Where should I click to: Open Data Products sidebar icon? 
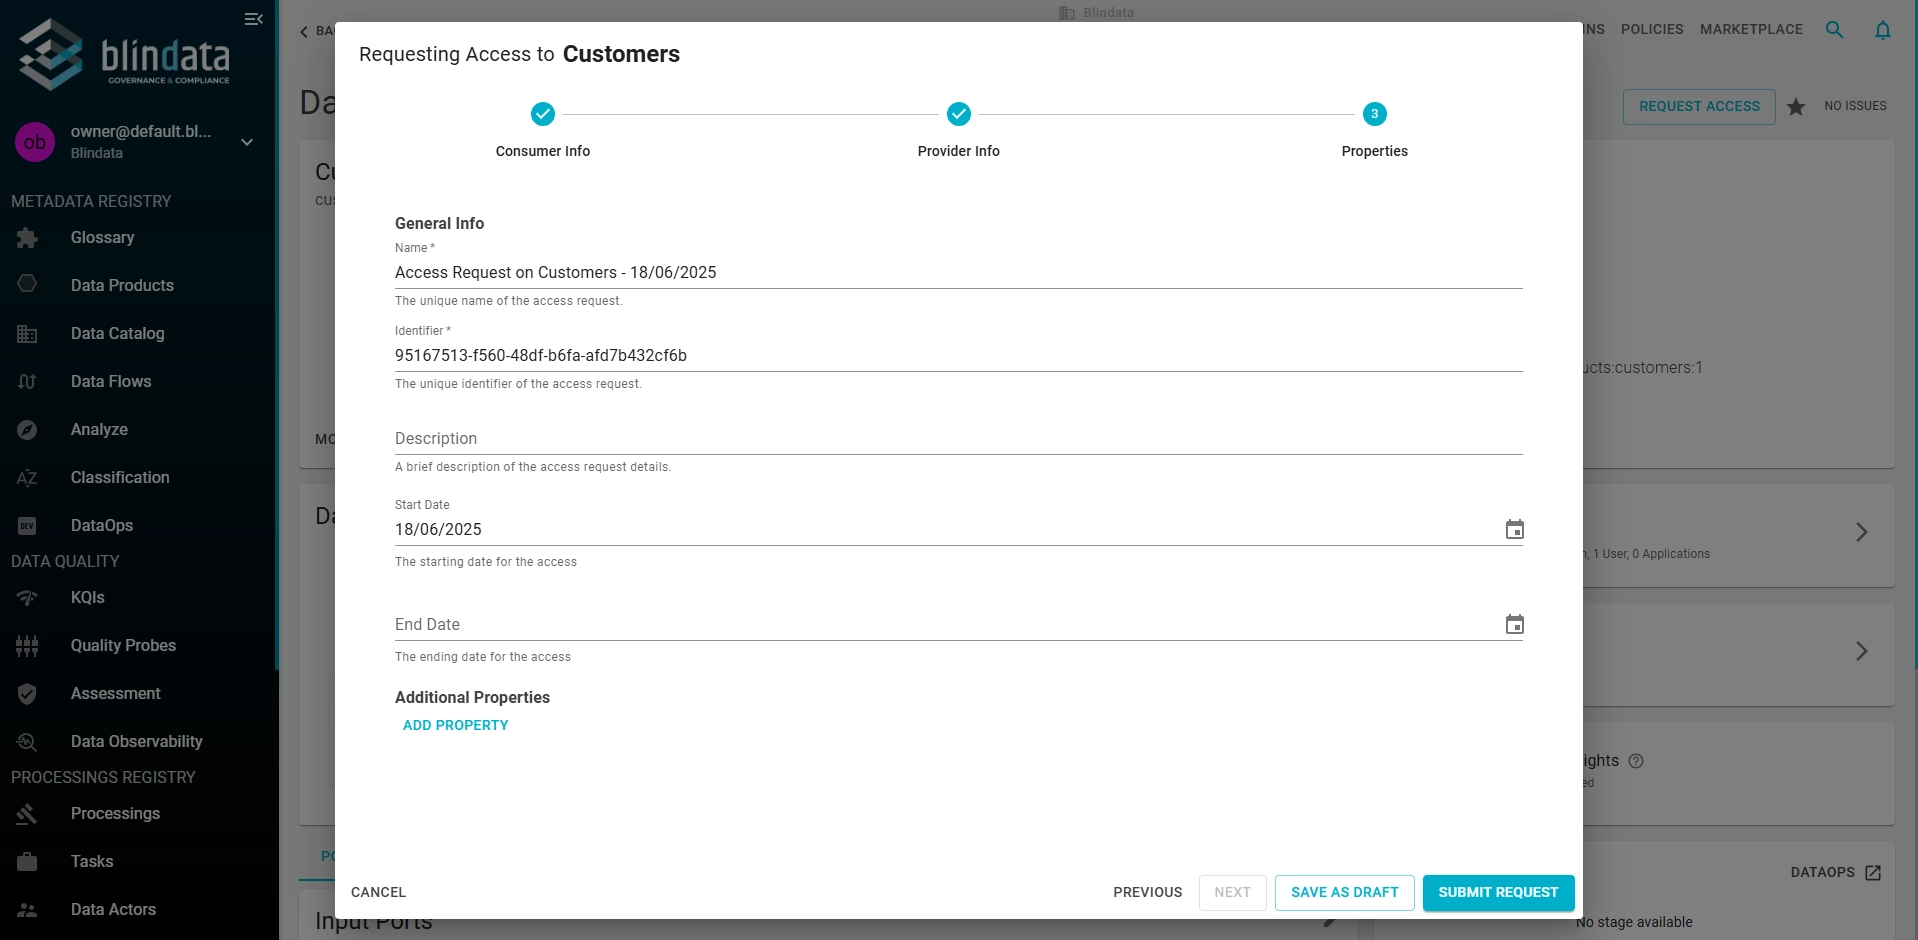pos(27,285)
